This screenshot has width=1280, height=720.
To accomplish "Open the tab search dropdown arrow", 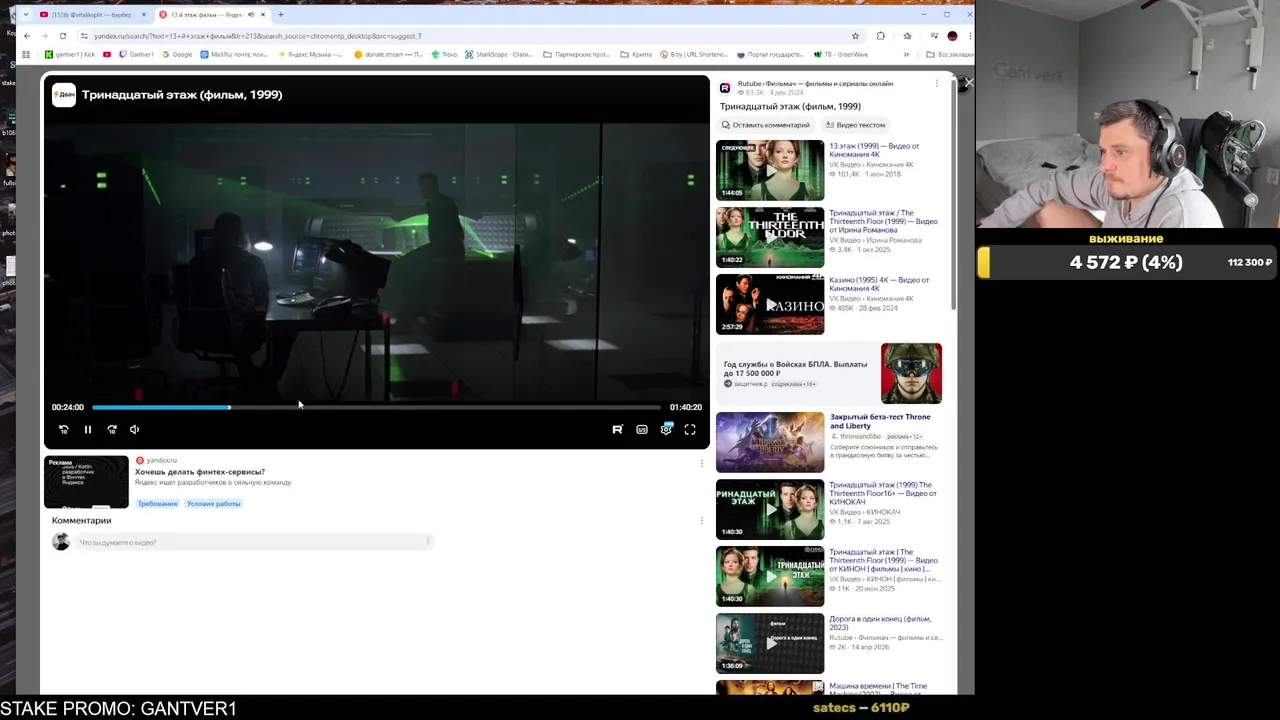I will 26,15.
